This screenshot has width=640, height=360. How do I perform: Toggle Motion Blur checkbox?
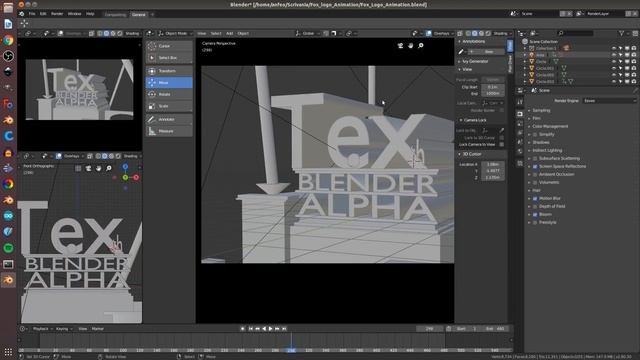535,198
